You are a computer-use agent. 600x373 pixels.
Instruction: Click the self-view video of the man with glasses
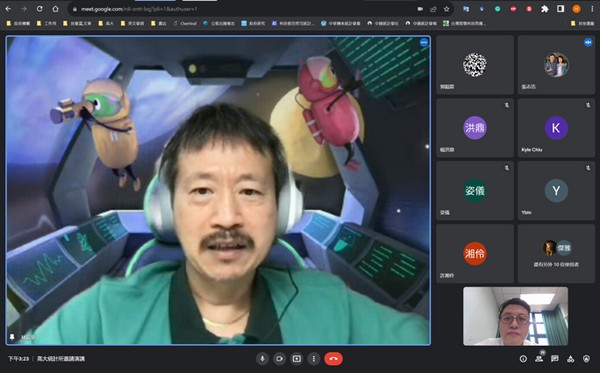click(x=515, y=316)
